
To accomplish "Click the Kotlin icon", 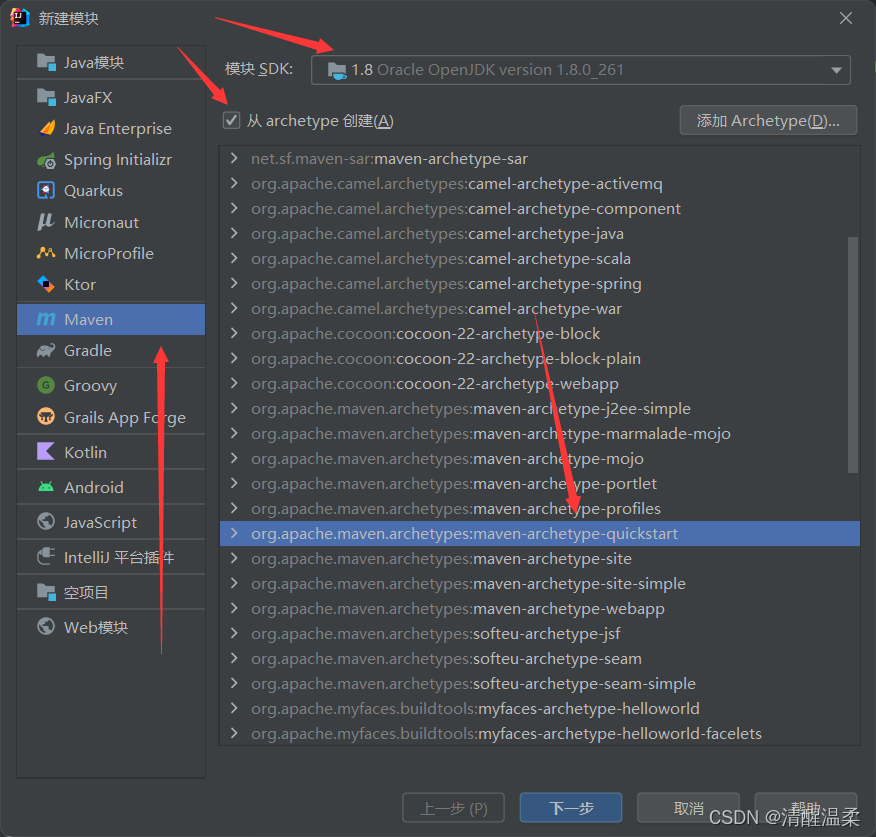I will pos(46,451).
